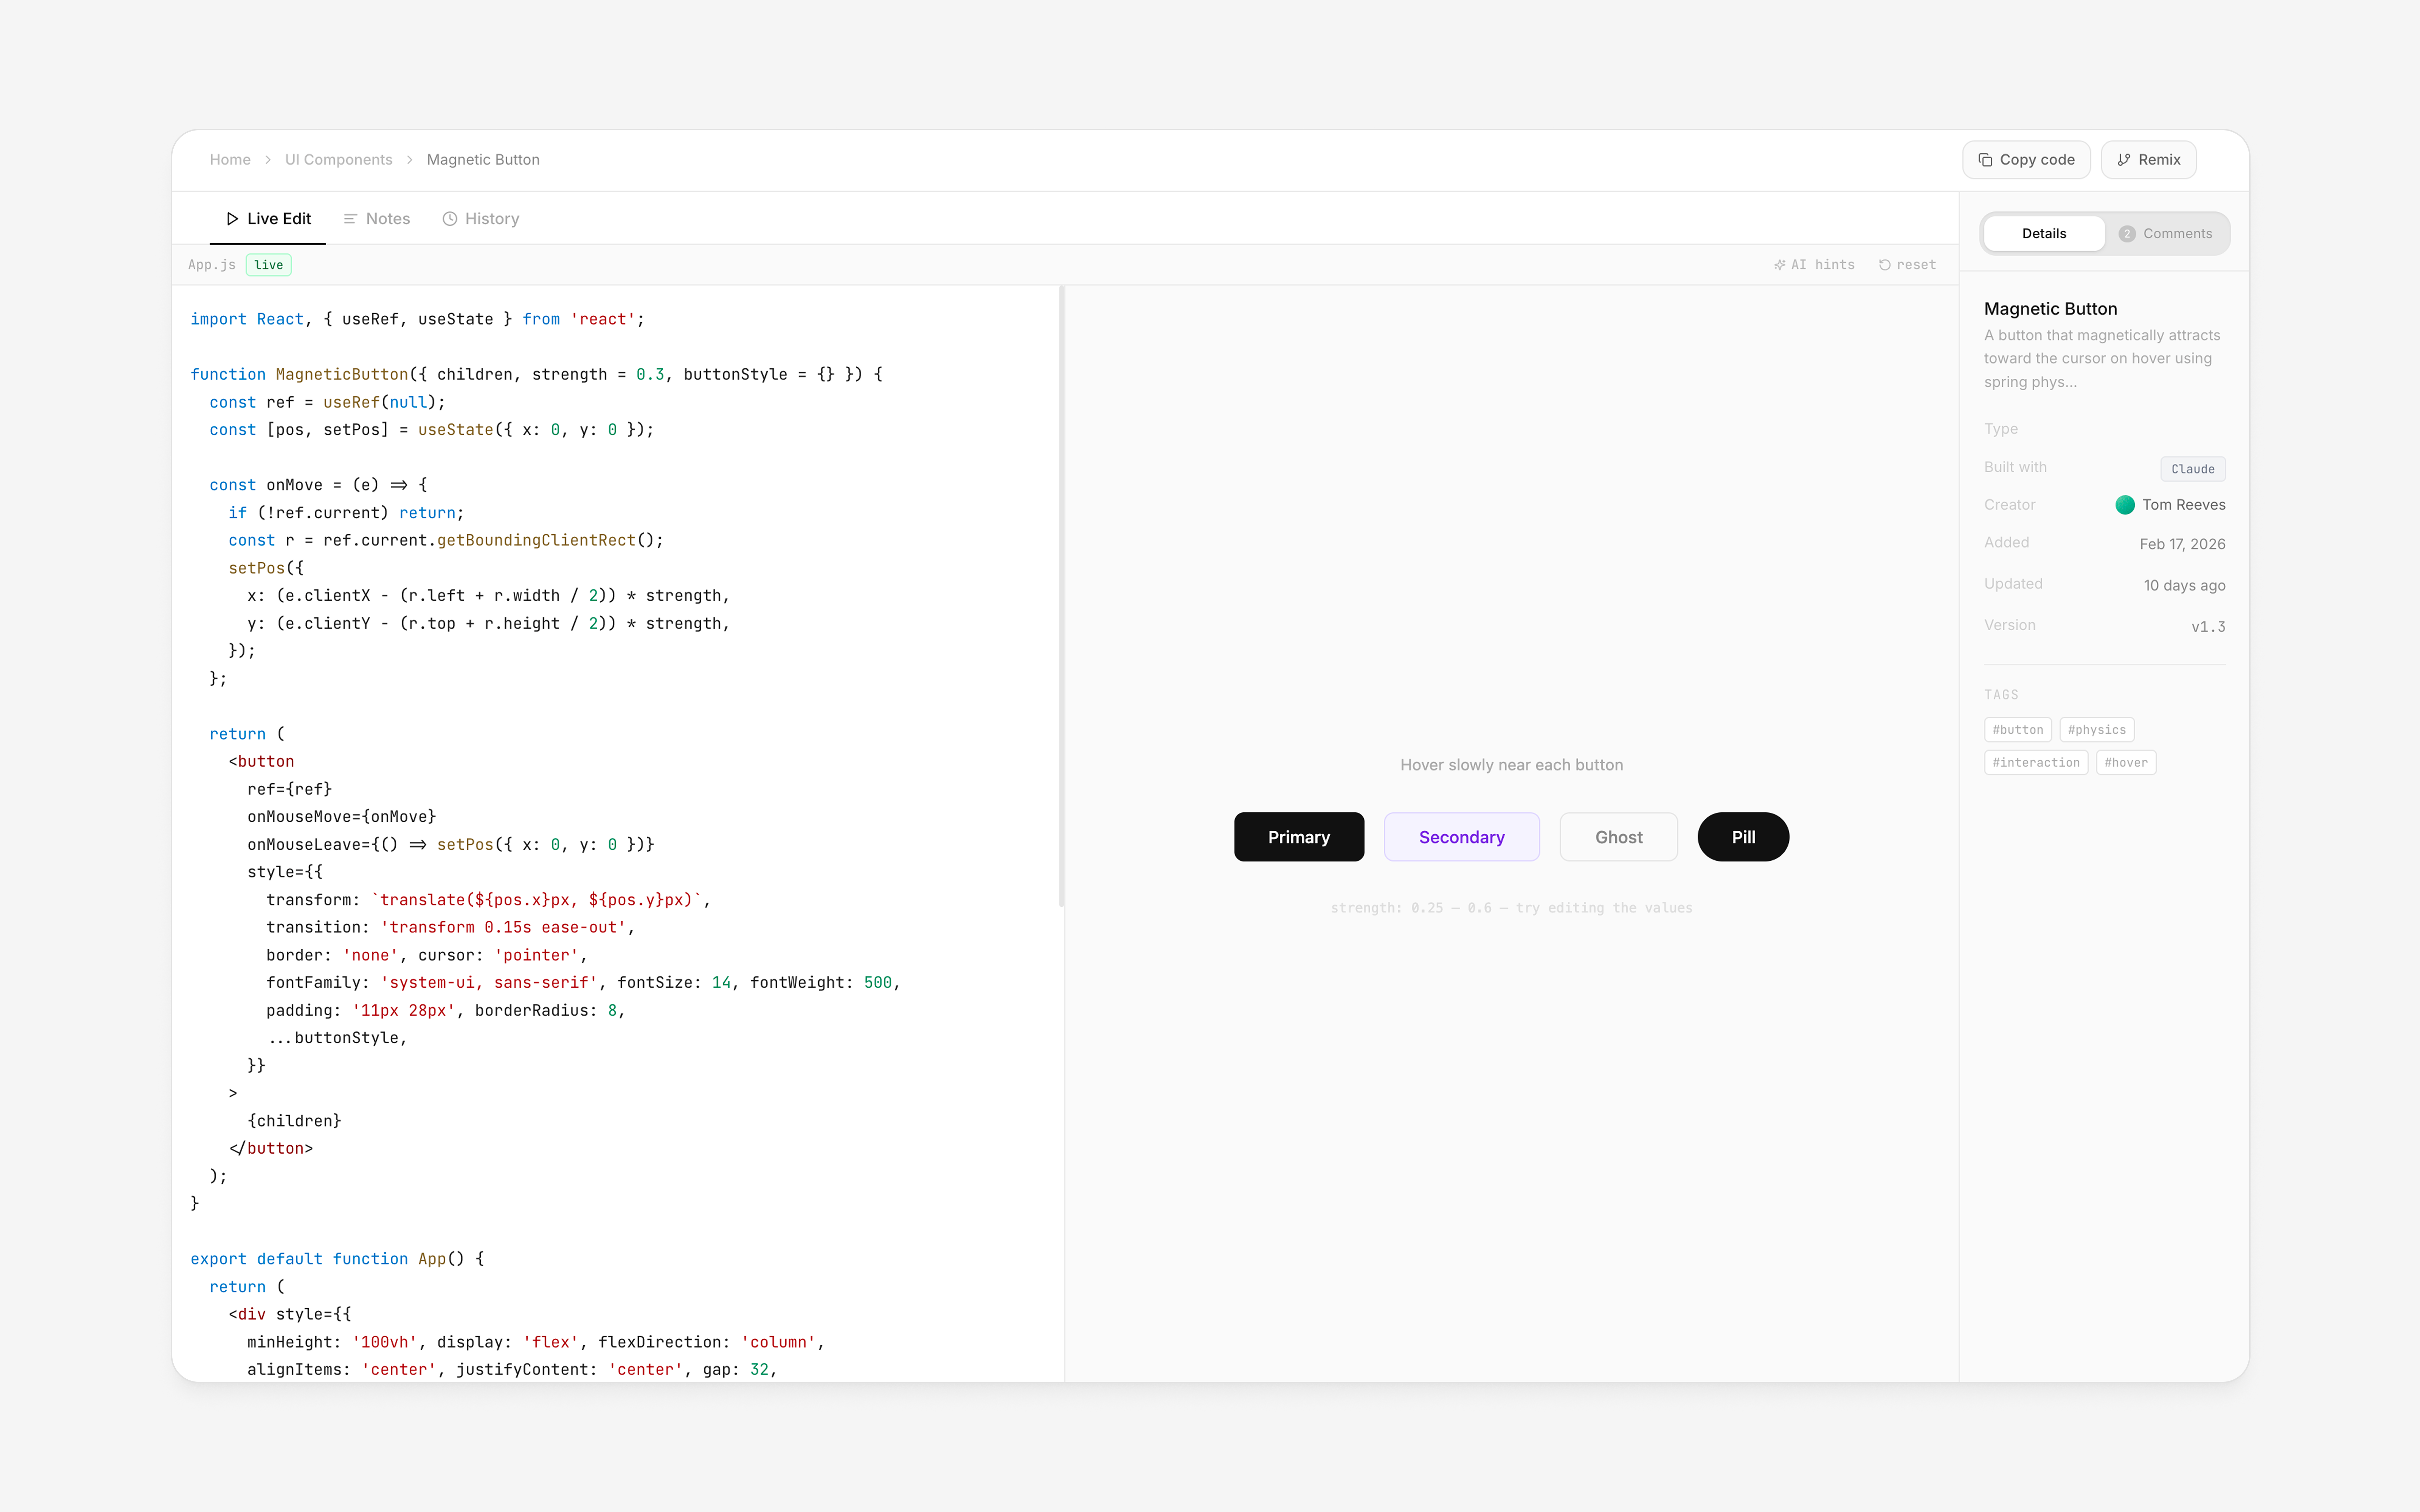Click the sparkle icon for AI hints
This screenshot has height=1512, width=2420.
(x=1780, y=265)
